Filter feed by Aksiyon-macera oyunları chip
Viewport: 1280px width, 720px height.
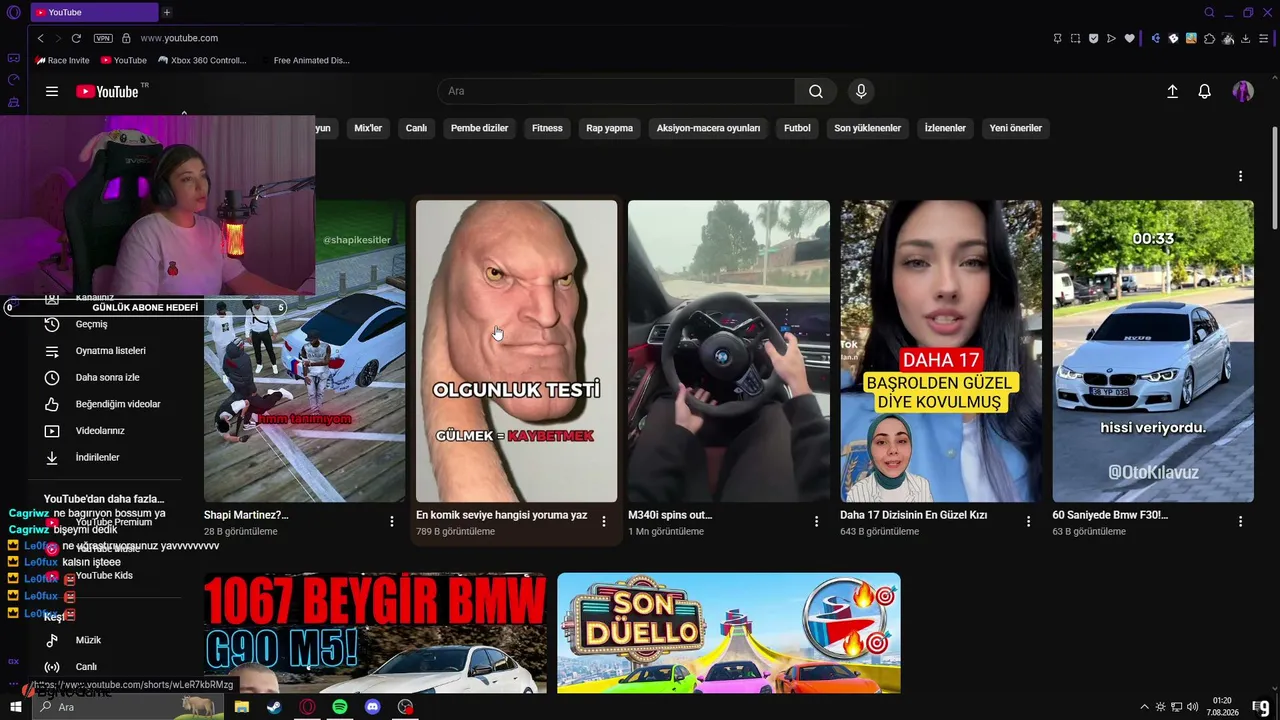click(708, 128)
